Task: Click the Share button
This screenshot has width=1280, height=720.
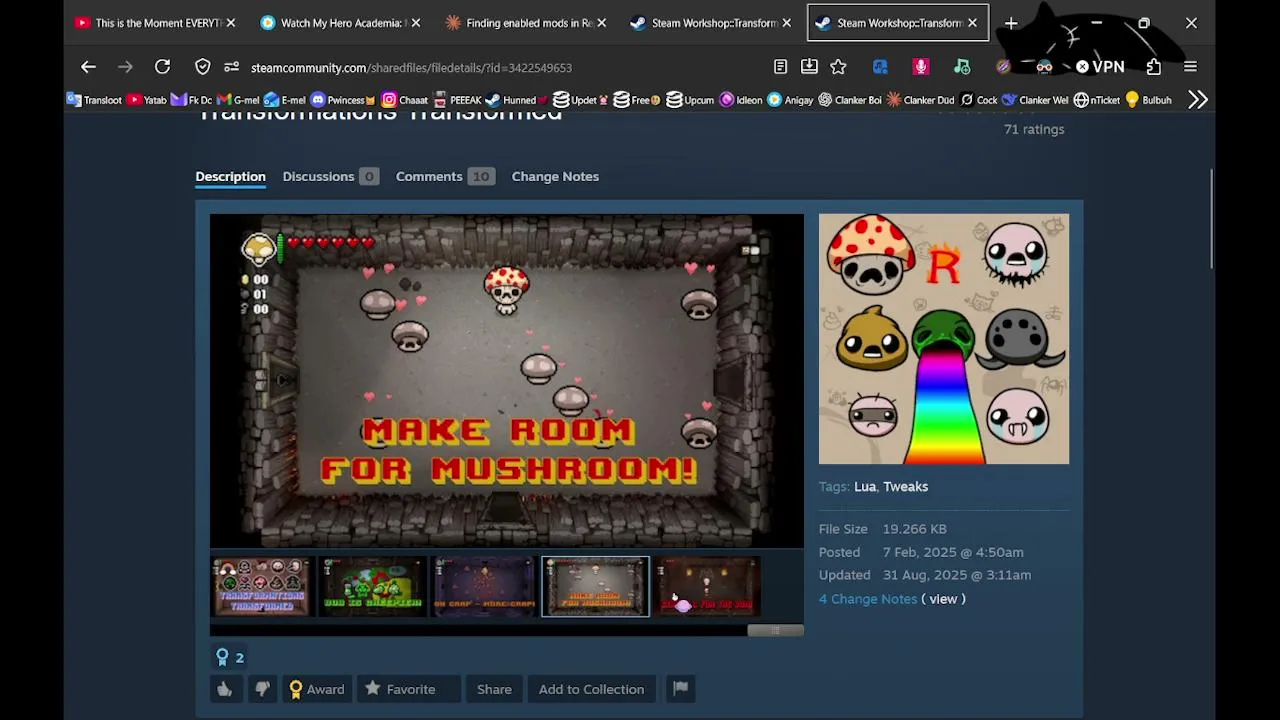Action: pos(494,689)
